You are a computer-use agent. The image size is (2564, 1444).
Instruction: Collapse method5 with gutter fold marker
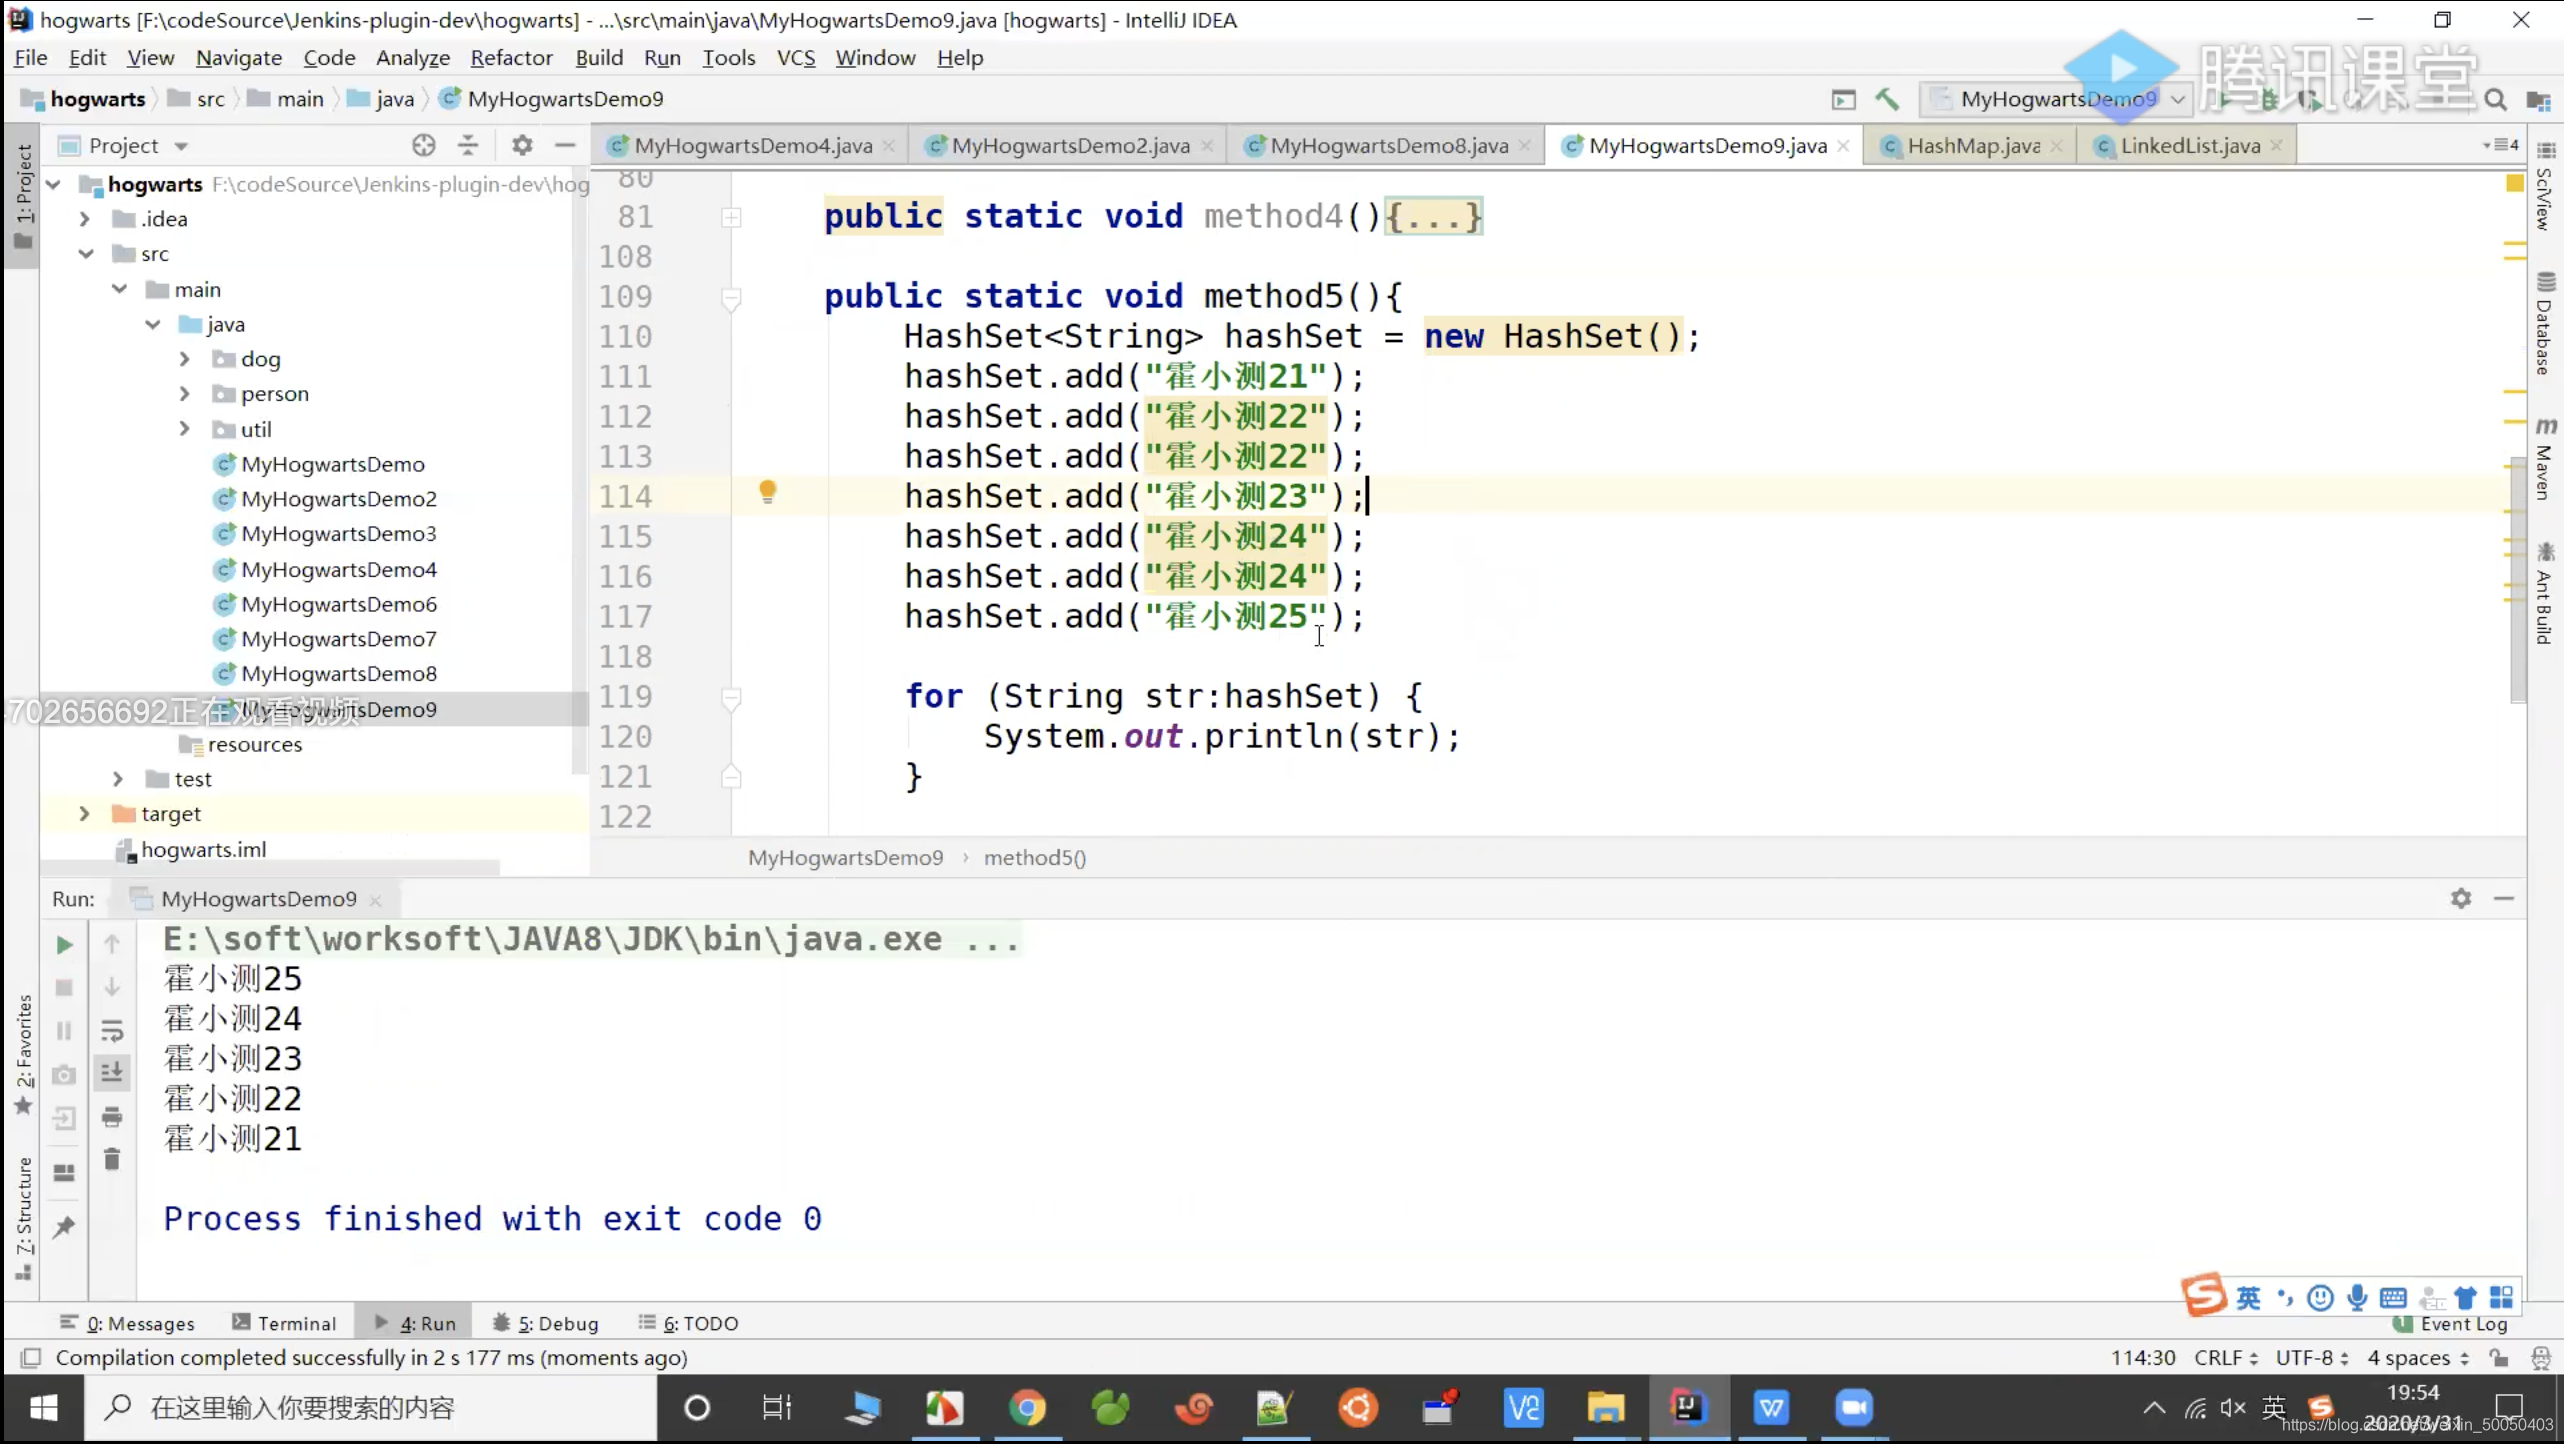tap(731, 298)
